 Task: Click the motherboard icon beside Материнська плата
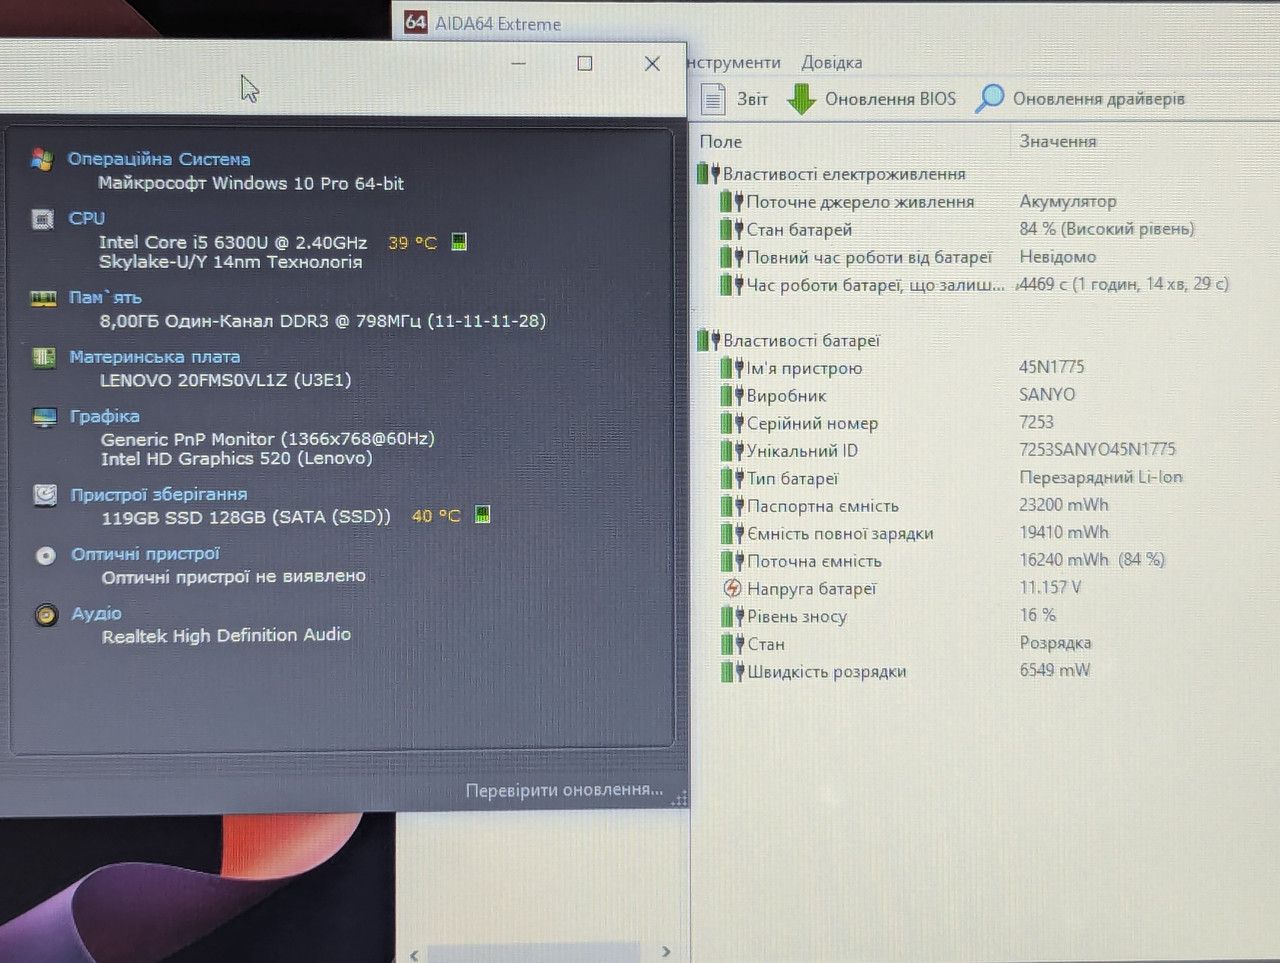click(x=44, y=357)
